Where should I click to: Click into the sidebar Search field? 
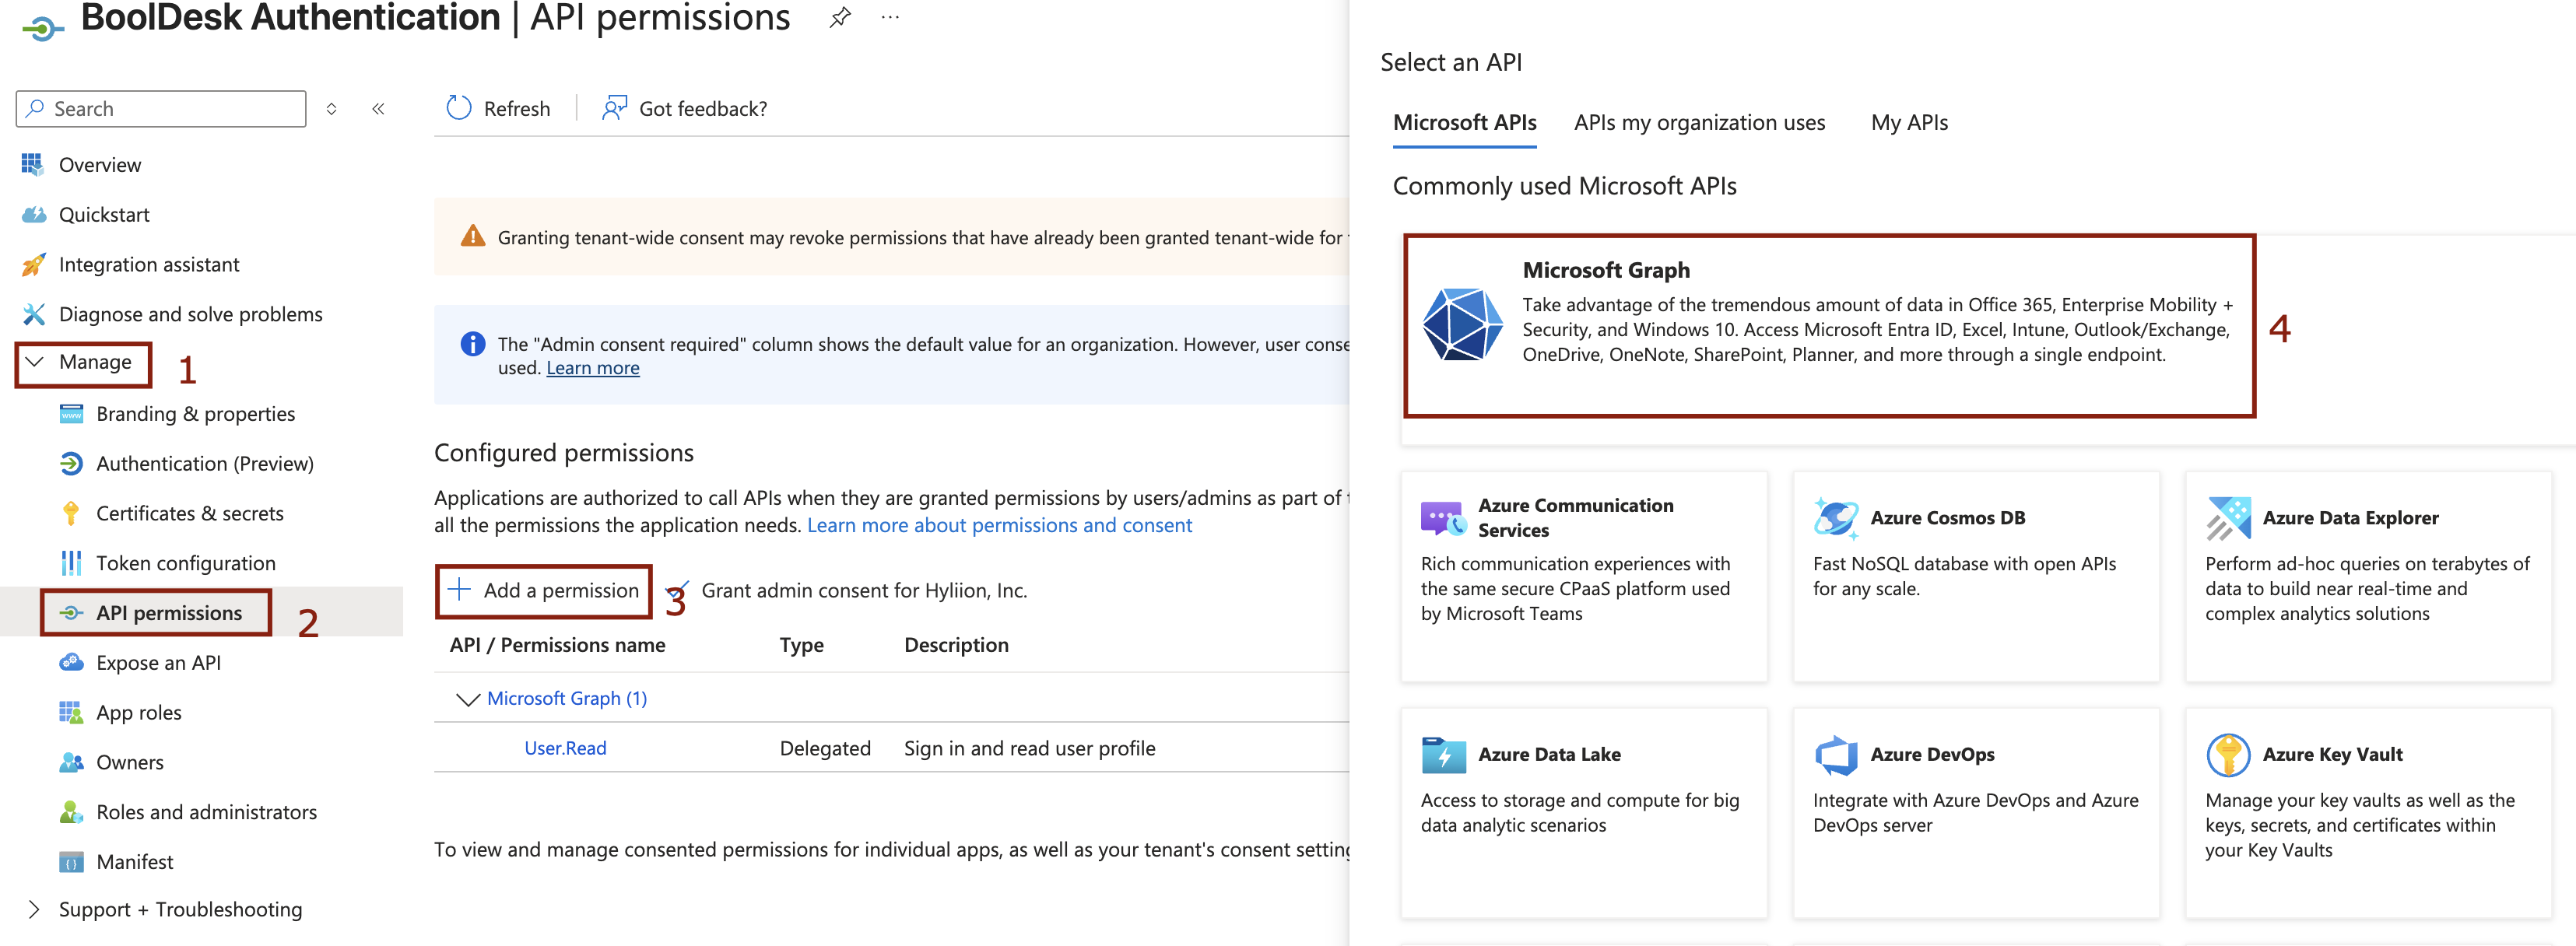click(x=170, y=109)
